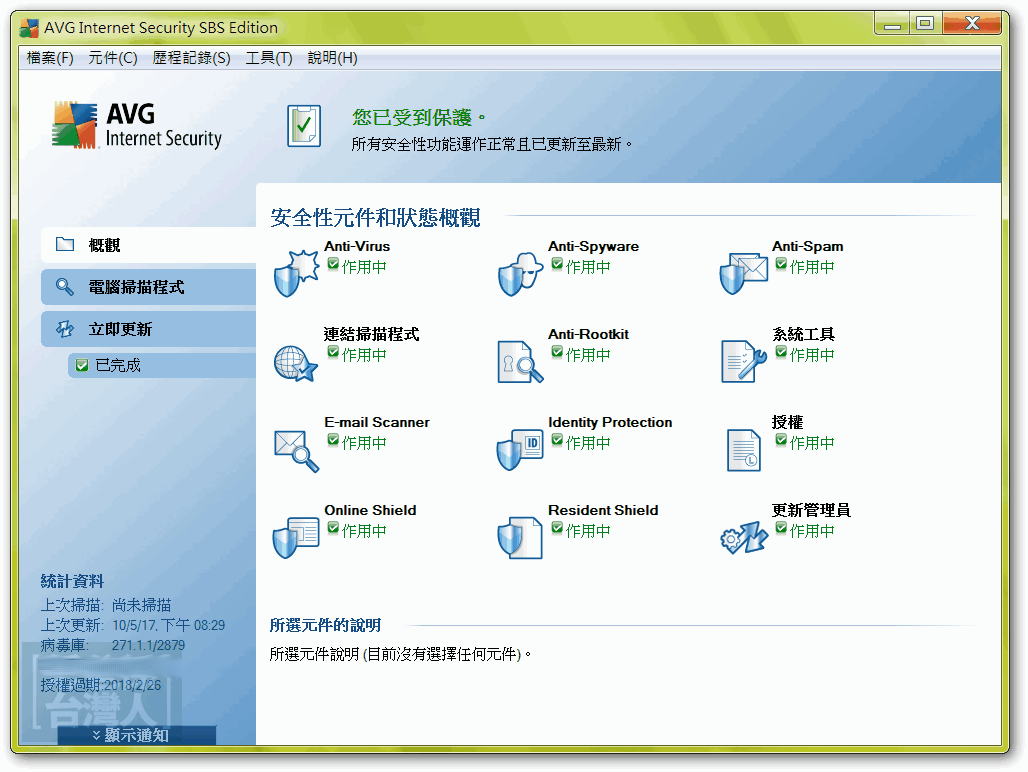Close the AVG Internet Security window
Viewport: 1028px width, 772px height.
point(972,24)
